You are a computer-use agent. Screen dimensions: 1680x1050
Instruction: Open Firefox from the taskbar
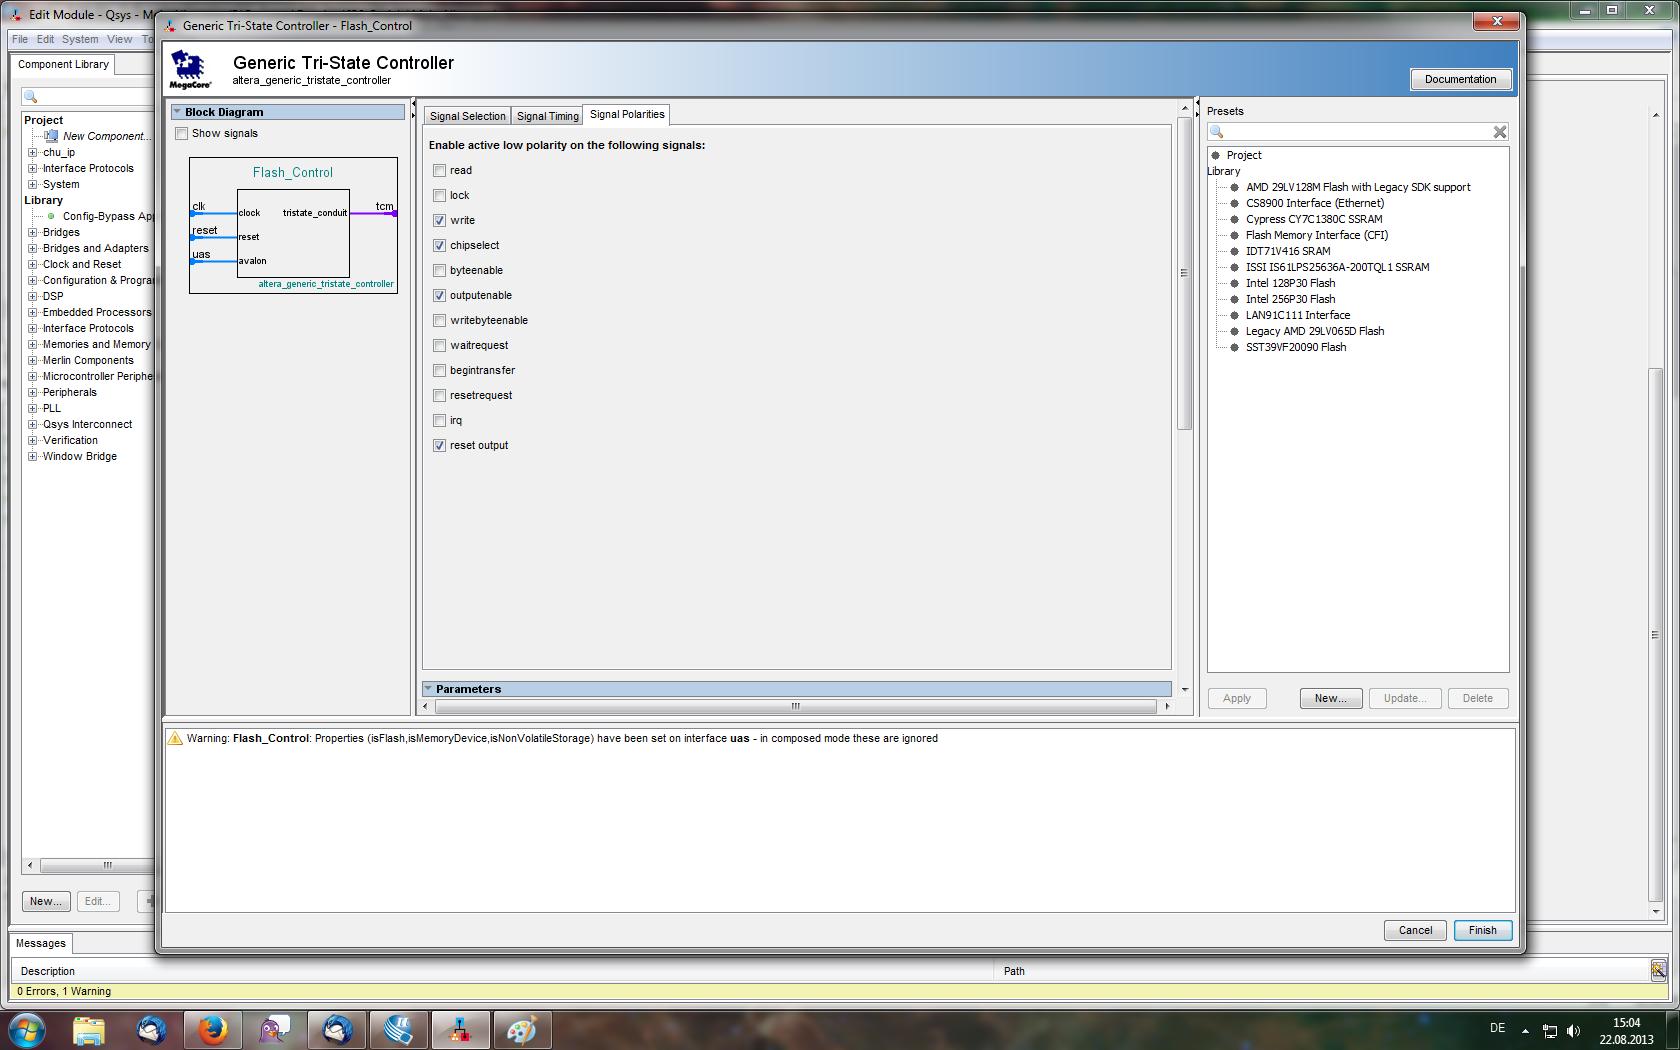tap(212, 1029)
